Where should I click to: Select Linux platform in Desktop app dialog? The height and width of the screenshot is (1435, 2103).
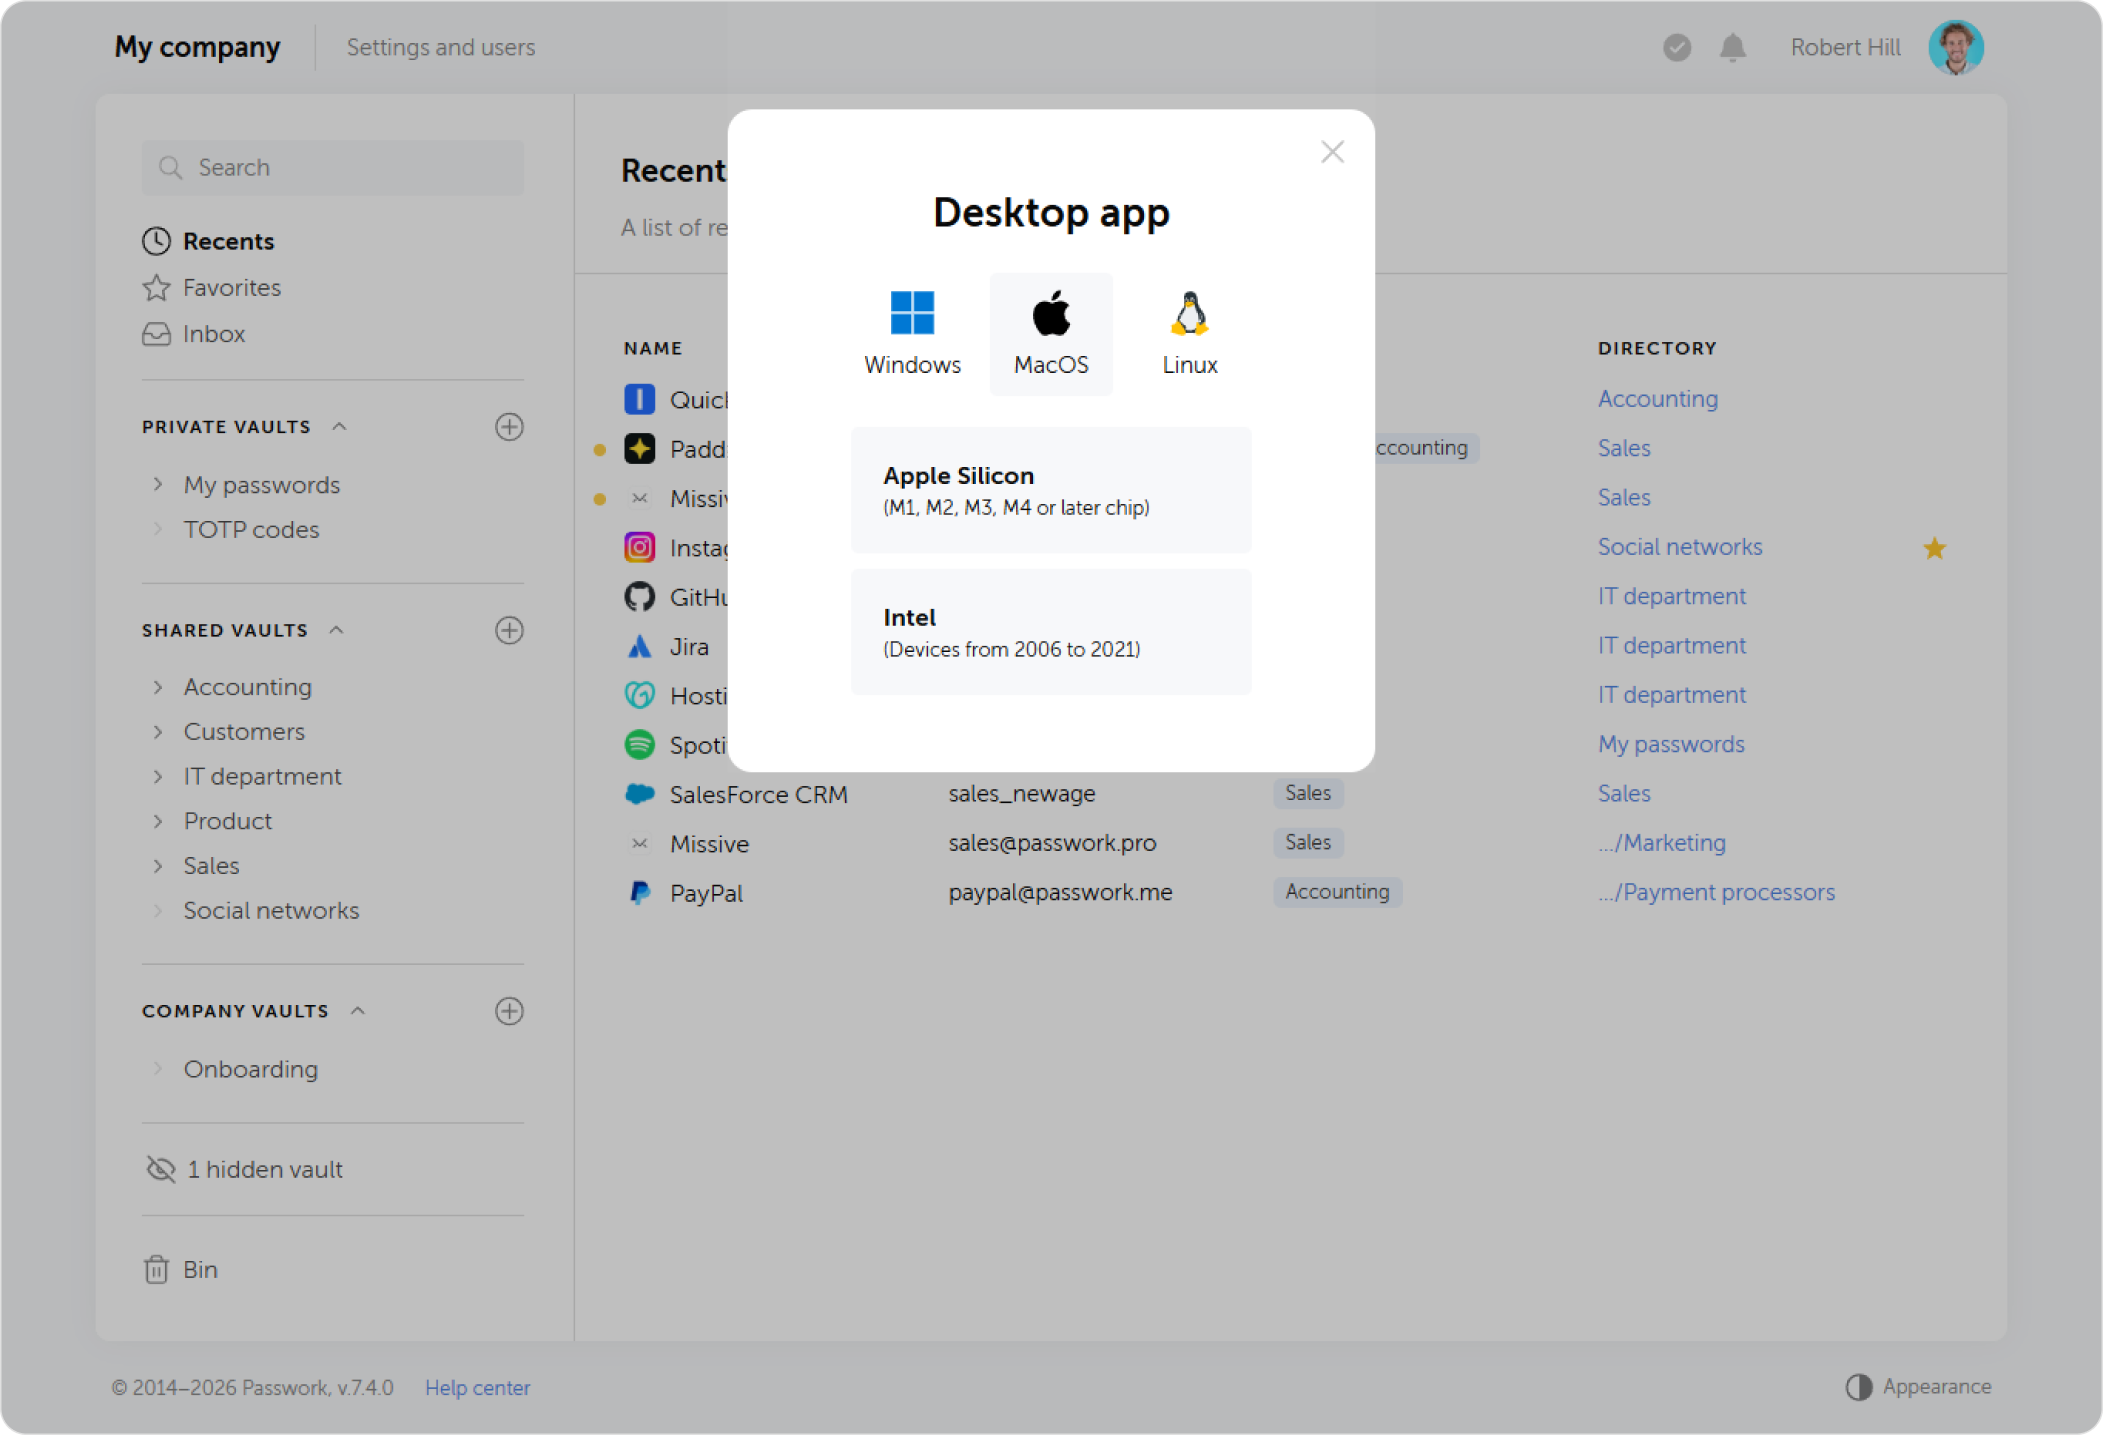[x=1189, y=333]
